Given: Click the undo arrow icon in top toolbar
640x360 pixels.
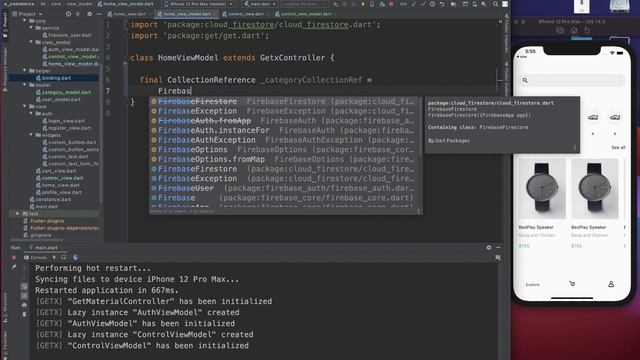Looking at the screenshot, I should coord(442,4).
